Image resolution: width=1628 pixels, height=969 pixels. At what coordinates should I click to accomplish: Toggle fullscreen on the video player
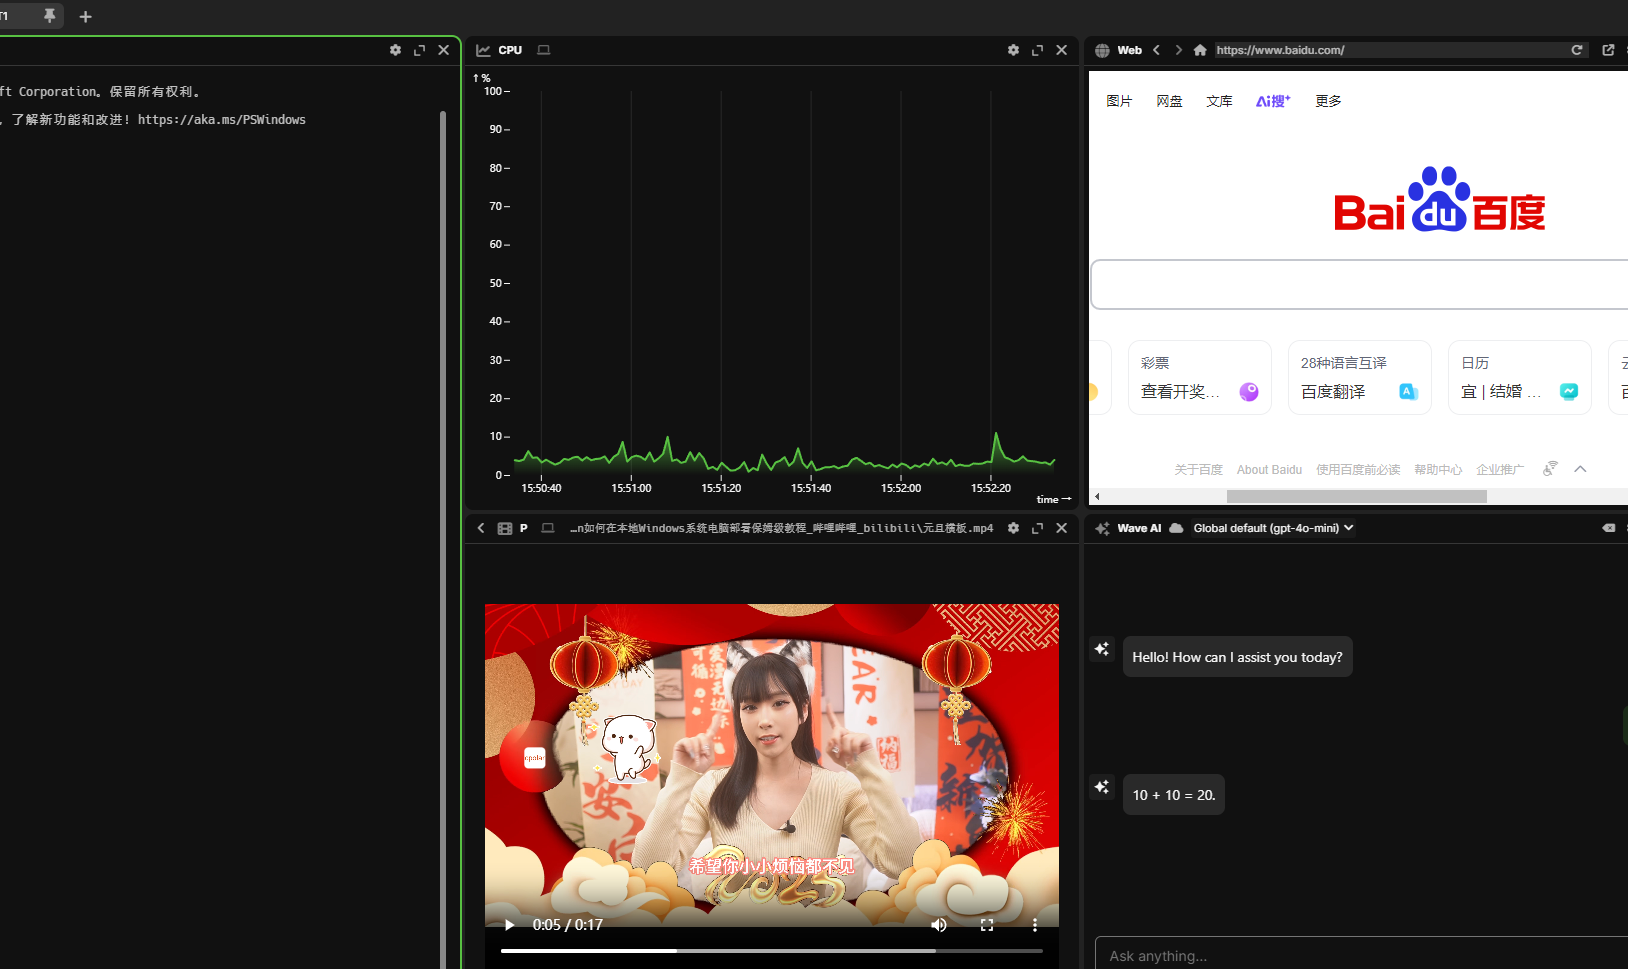[986, 924]
